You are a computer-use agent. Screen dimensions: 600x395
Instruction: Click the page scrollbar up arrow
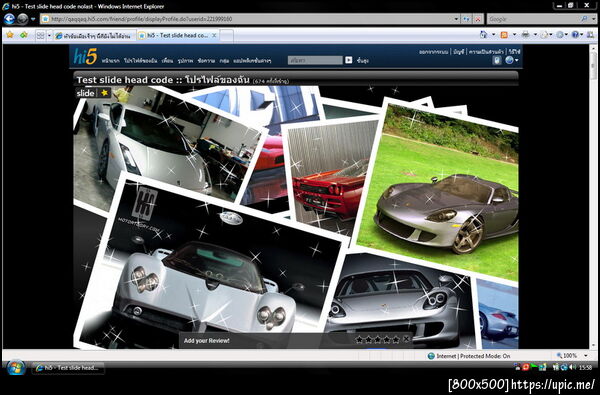[x=593, y=48]
